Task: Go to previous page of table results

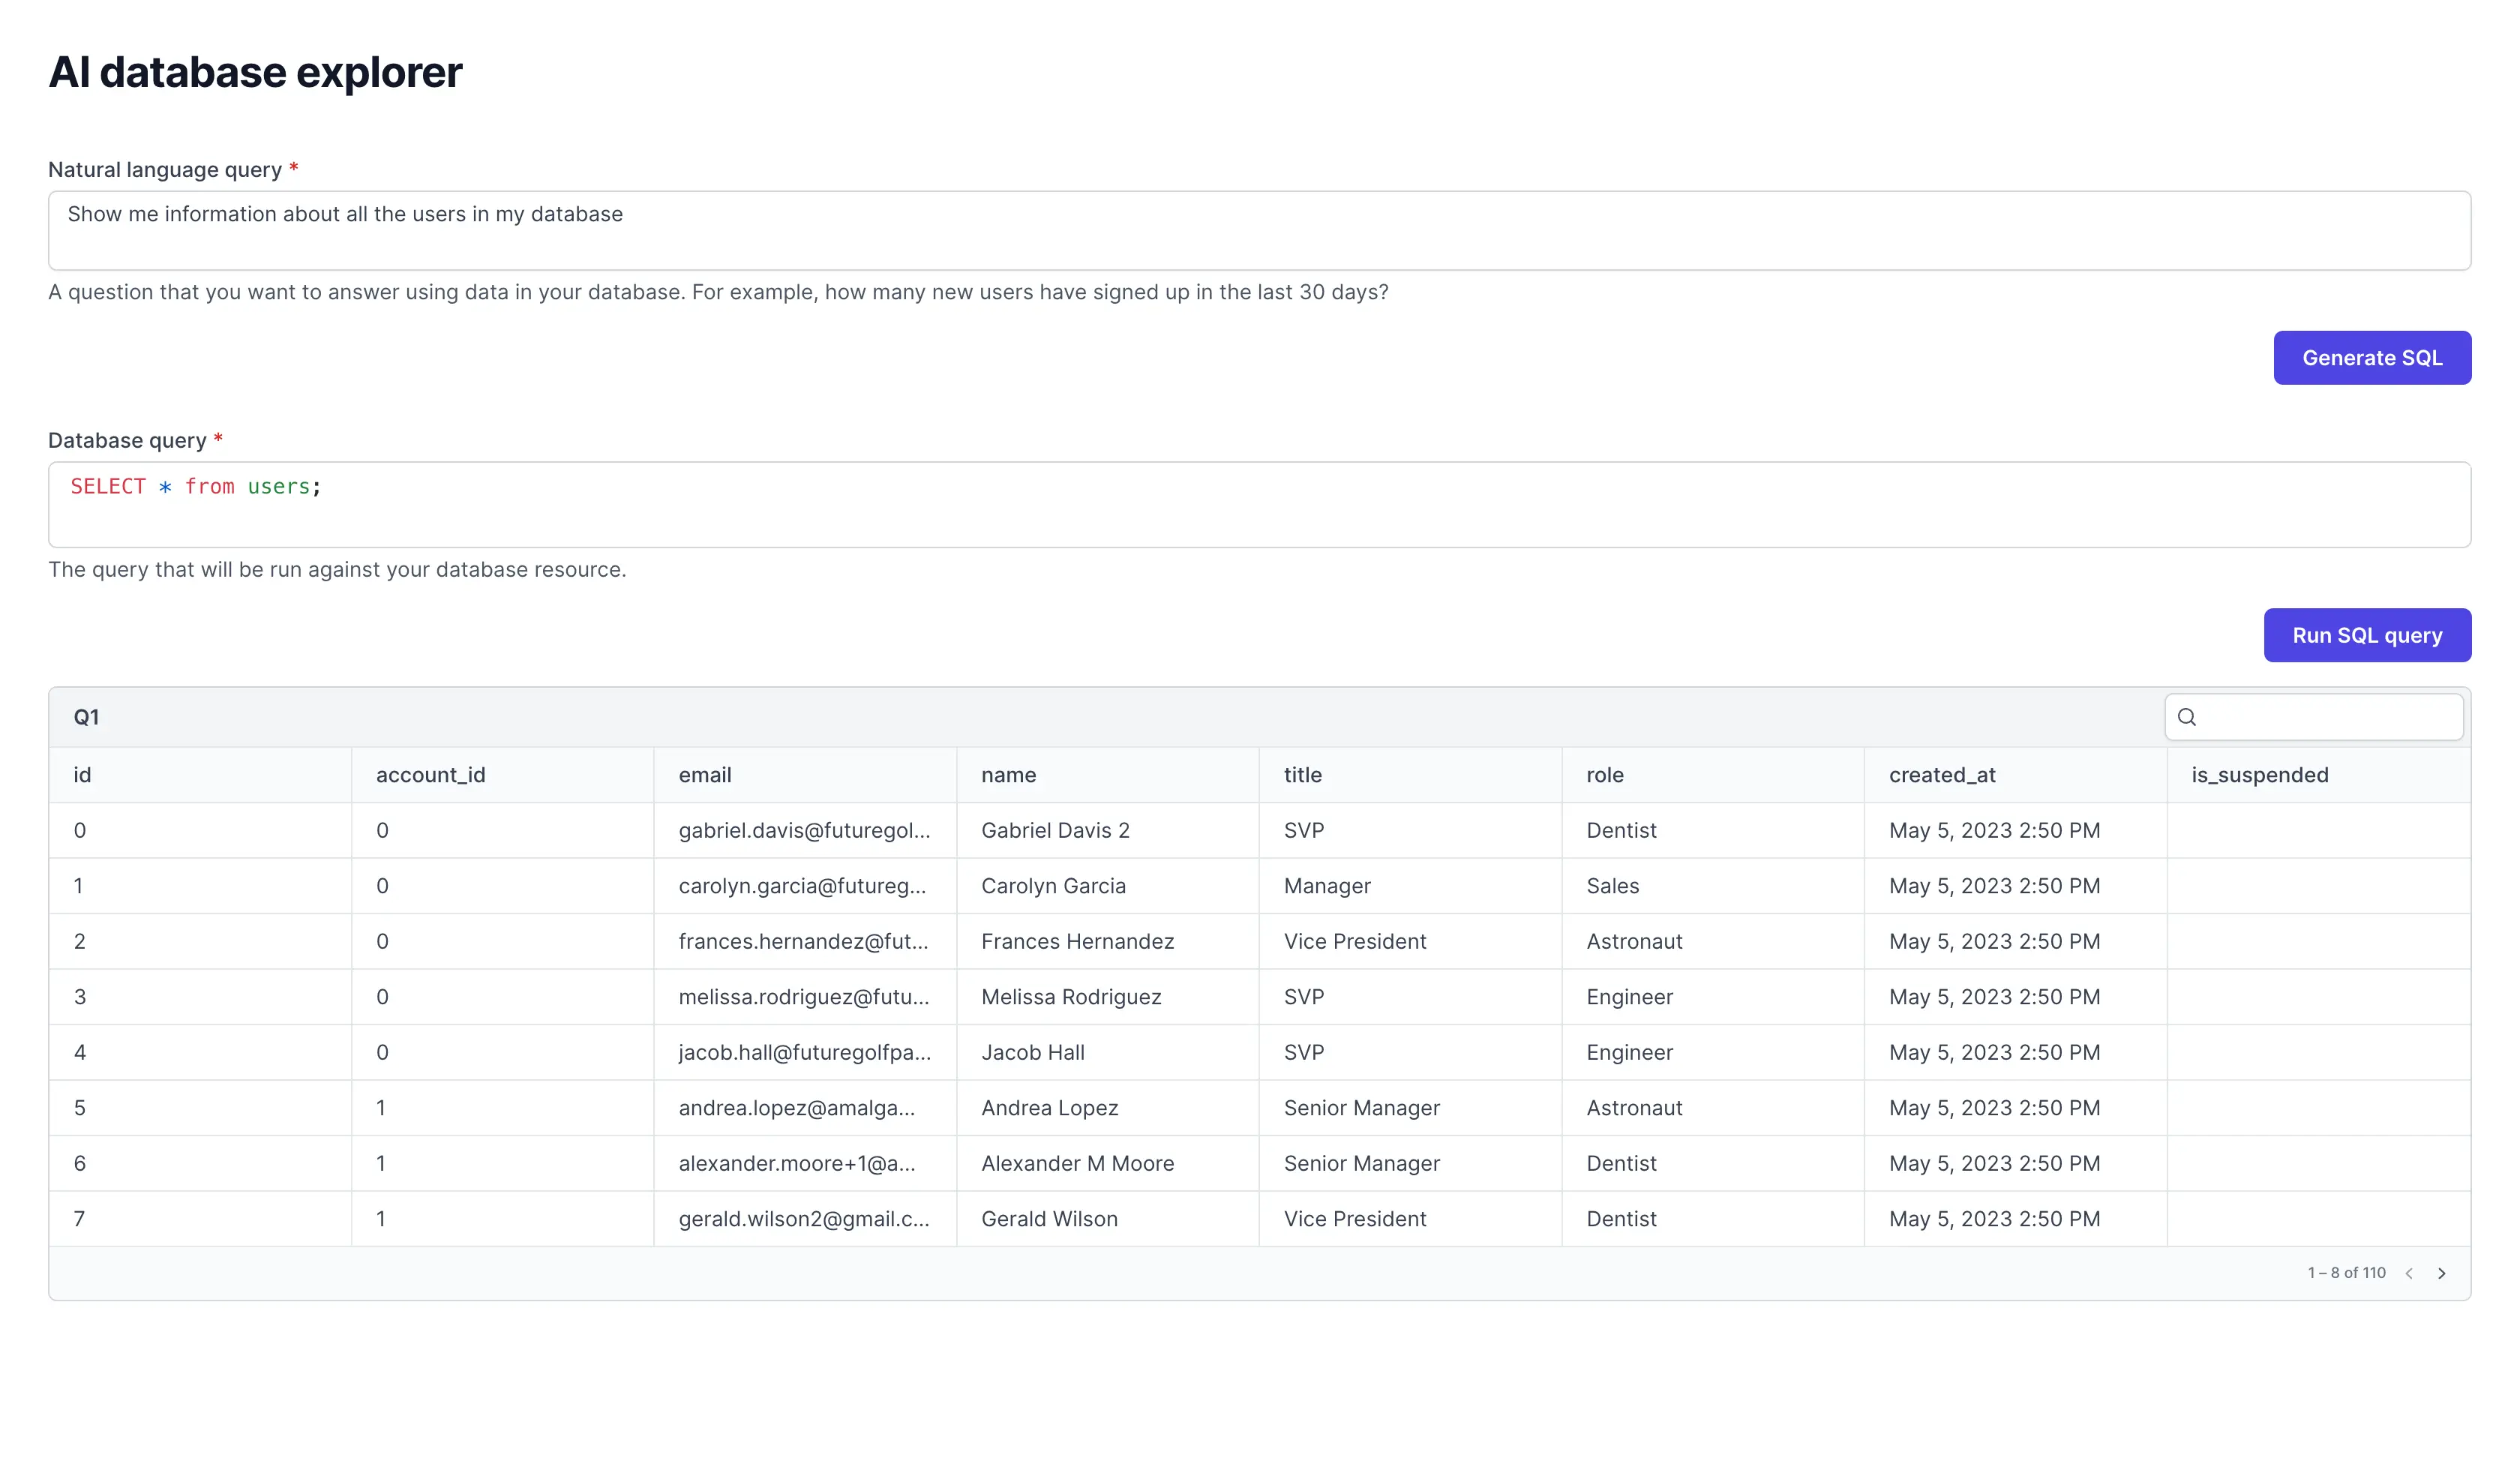Action: (2409, 1273)
